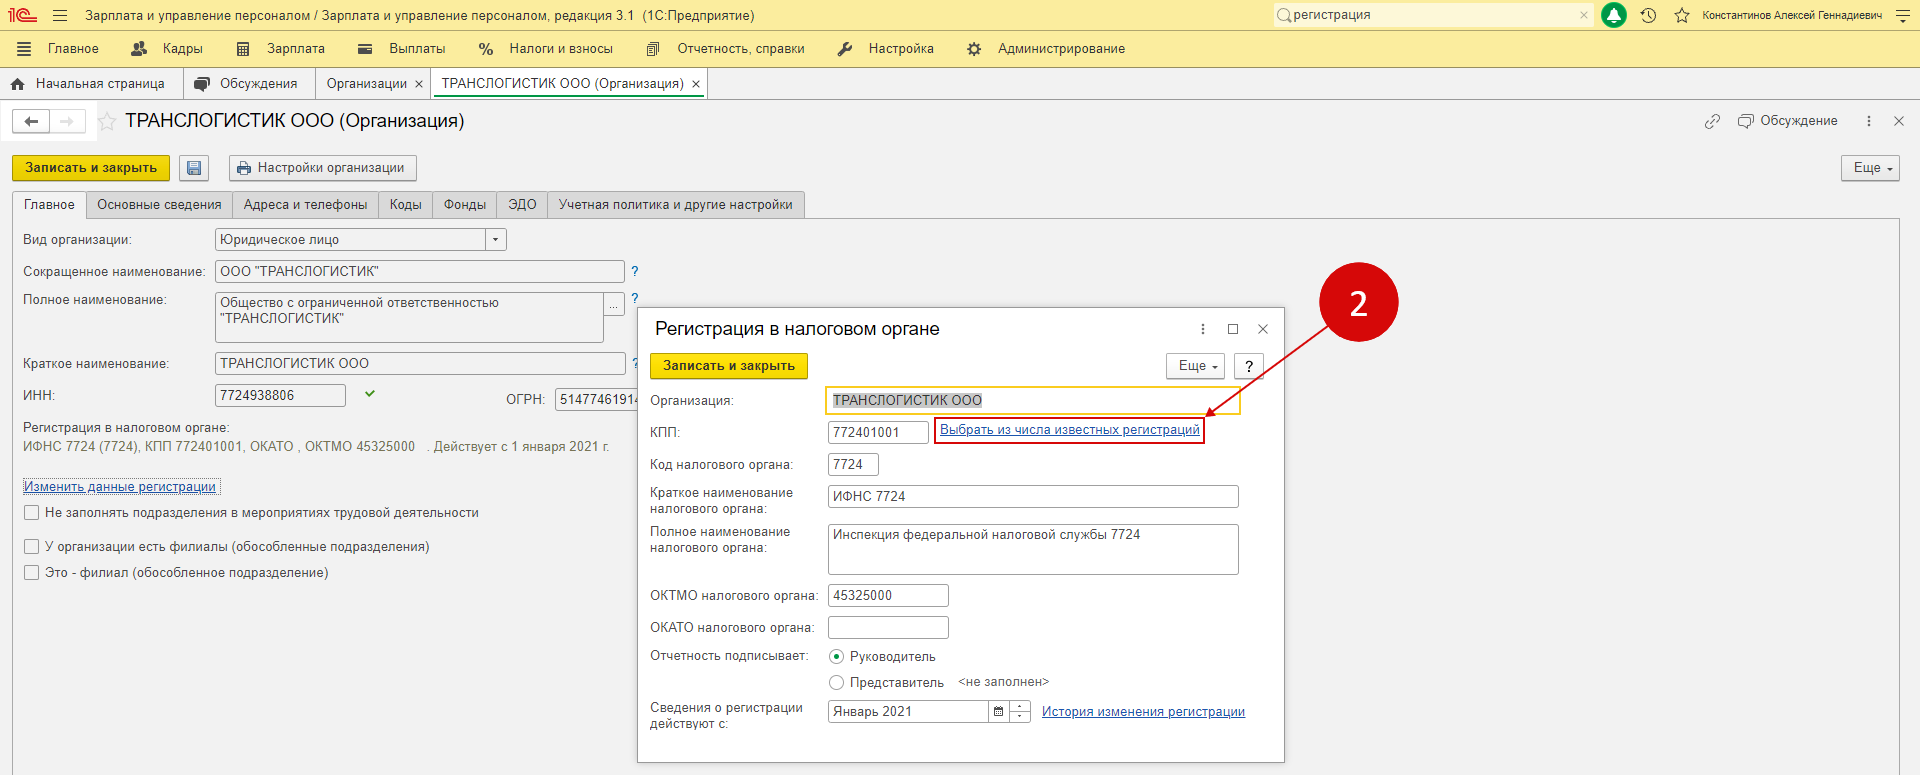Click the search magnifier icon
This screenshot has height=775, width=1920.
[1283, 15]
